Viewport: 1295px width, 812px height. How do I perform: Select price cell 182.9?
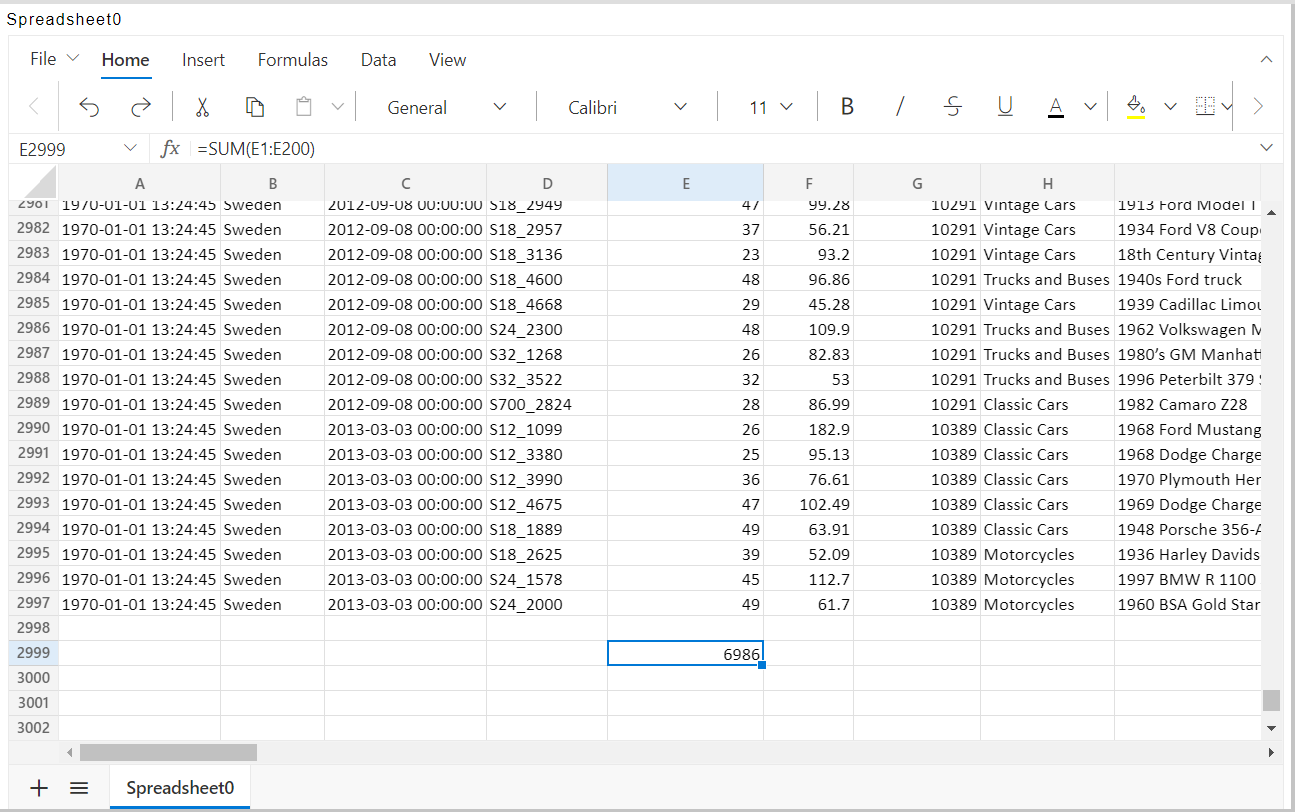pyautogui.click(x=808, y=429)
